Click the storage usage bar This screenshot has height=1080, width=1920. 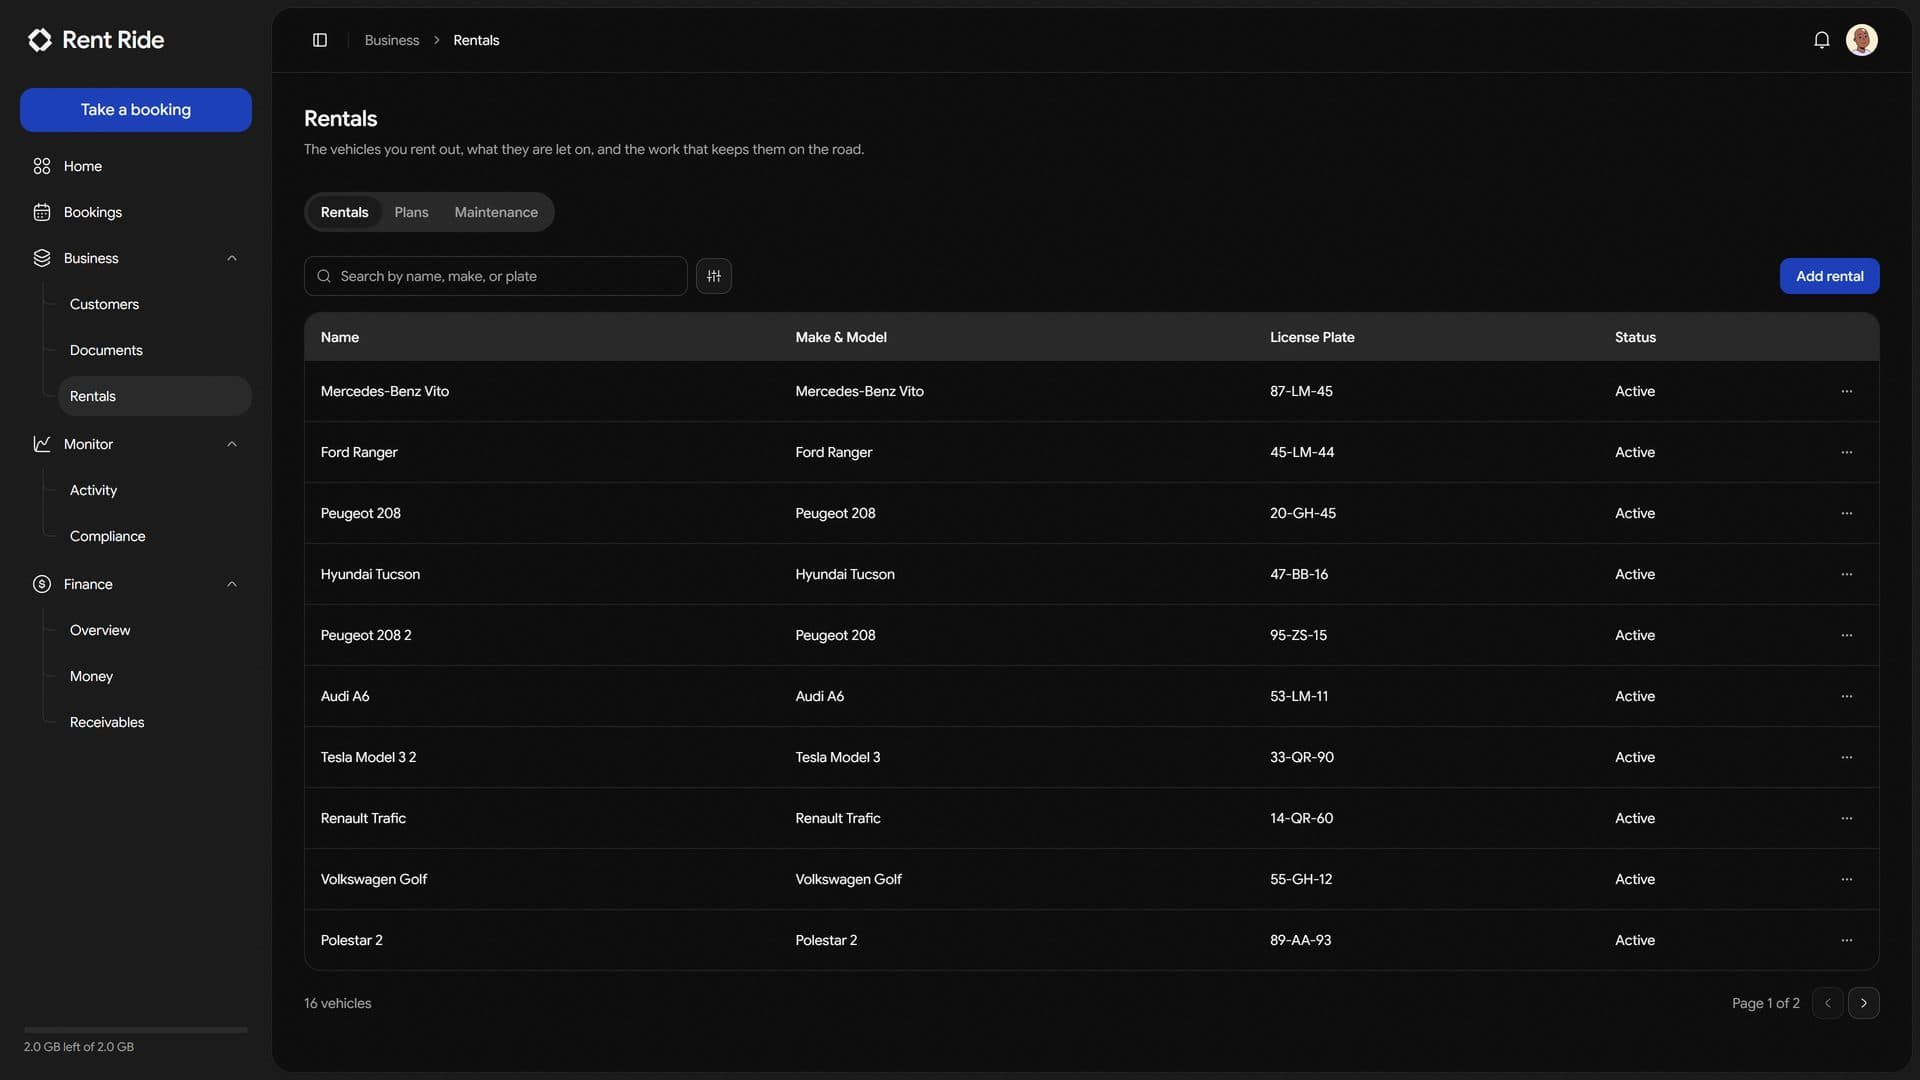click(x=136, y=1029)
